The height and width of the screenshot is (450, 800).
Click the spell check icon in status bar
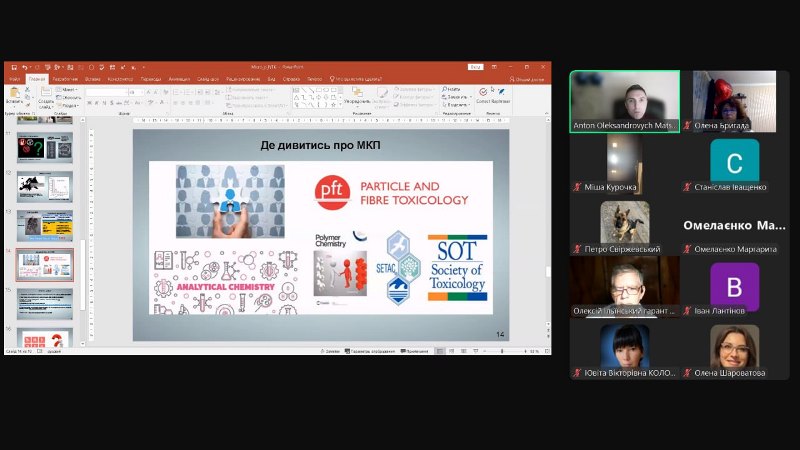[40, 351]
